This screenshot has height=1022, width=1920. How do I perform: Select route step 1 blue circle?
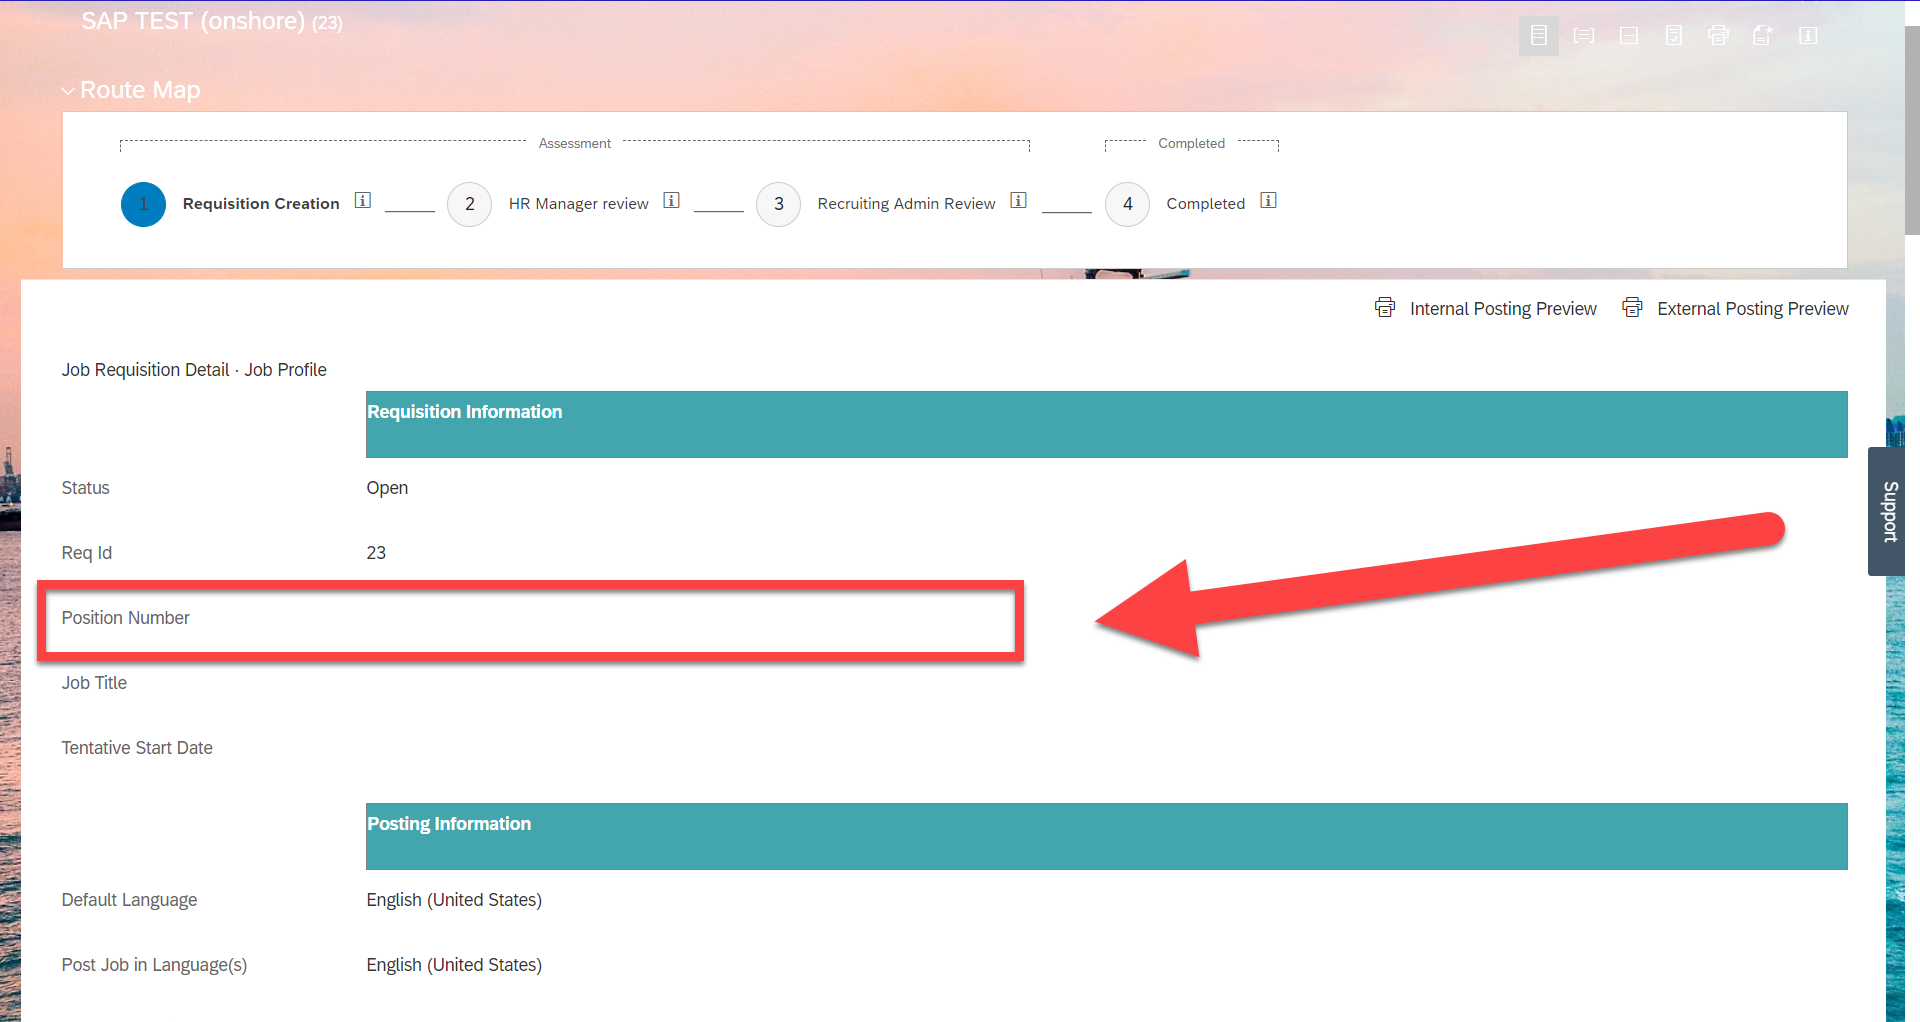[x=143, y=204]
